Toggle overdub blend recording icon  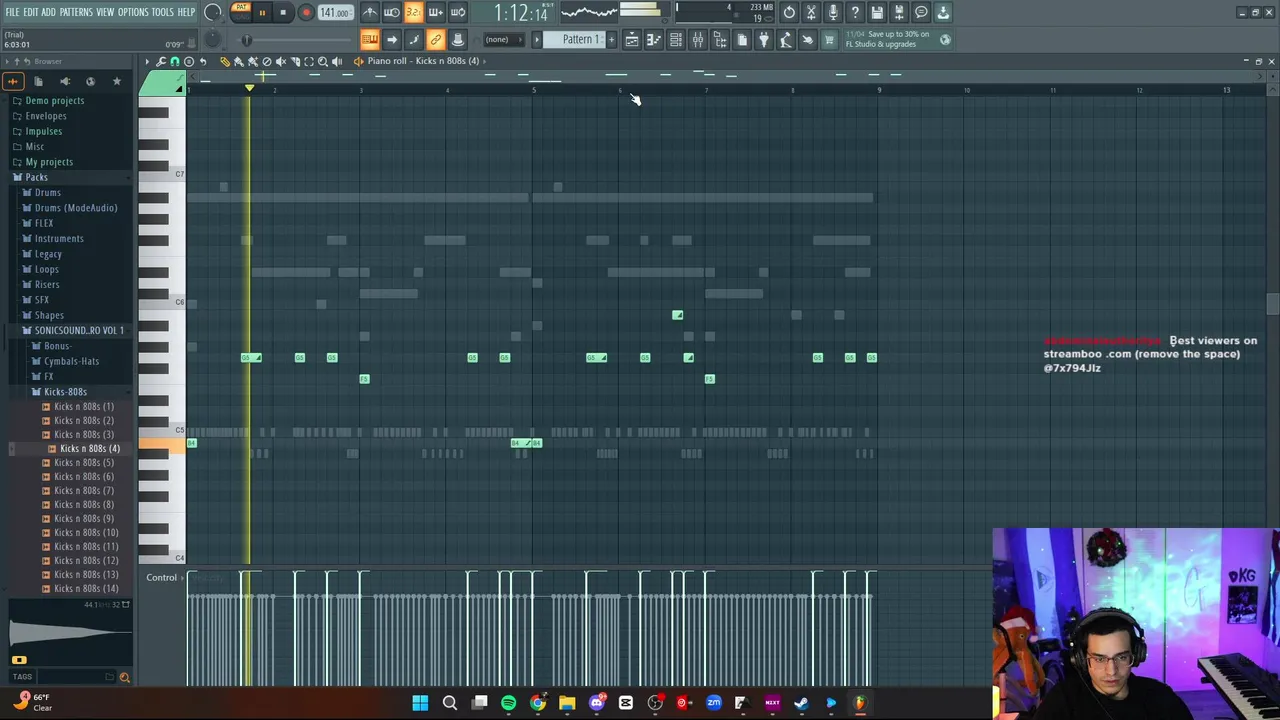coord(436,13)
